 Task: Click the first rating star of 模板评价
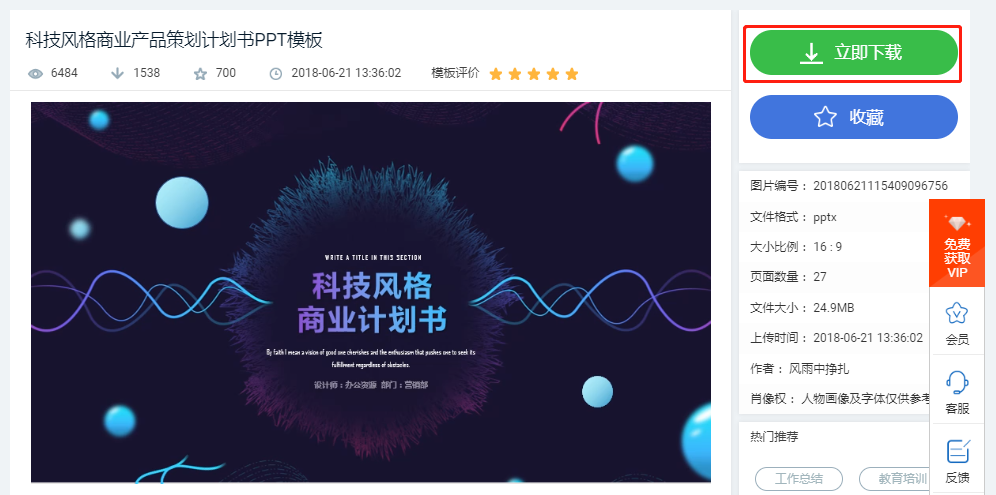click(x=496, y=74)
